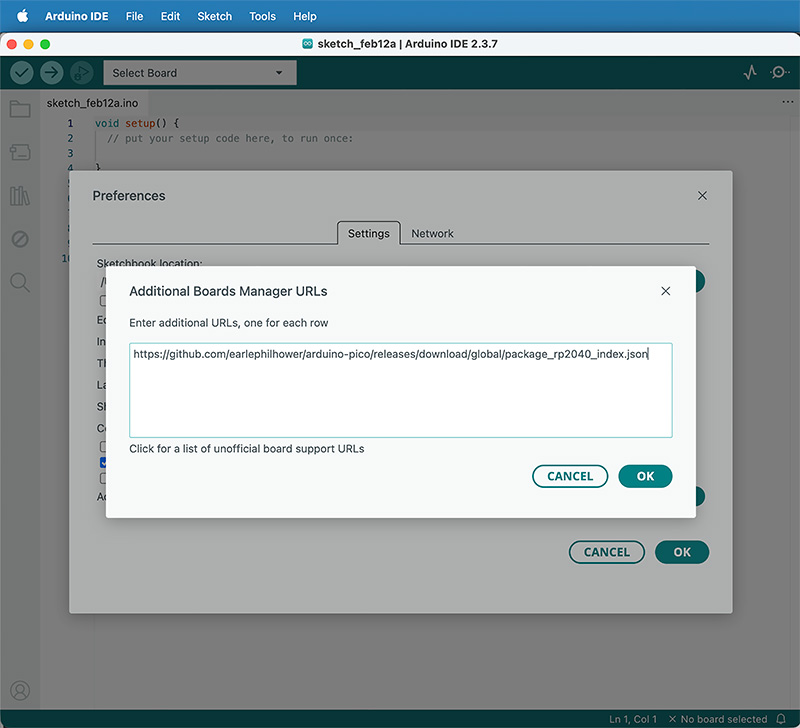Upload the sketch with the arrow icon
800x728 pixels.
(49, 72)
